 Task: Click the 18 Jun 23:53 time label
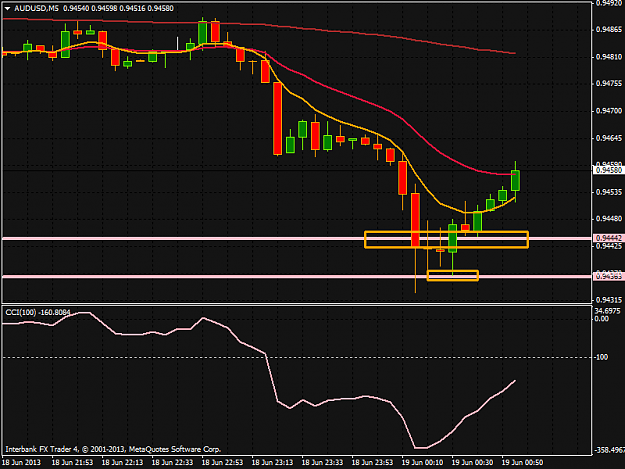tap(372, 462)
